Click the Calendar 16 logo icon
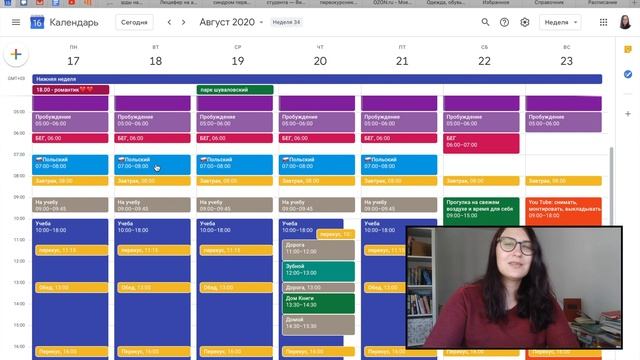This screenshot has width=640, height=360. (37, 22)
